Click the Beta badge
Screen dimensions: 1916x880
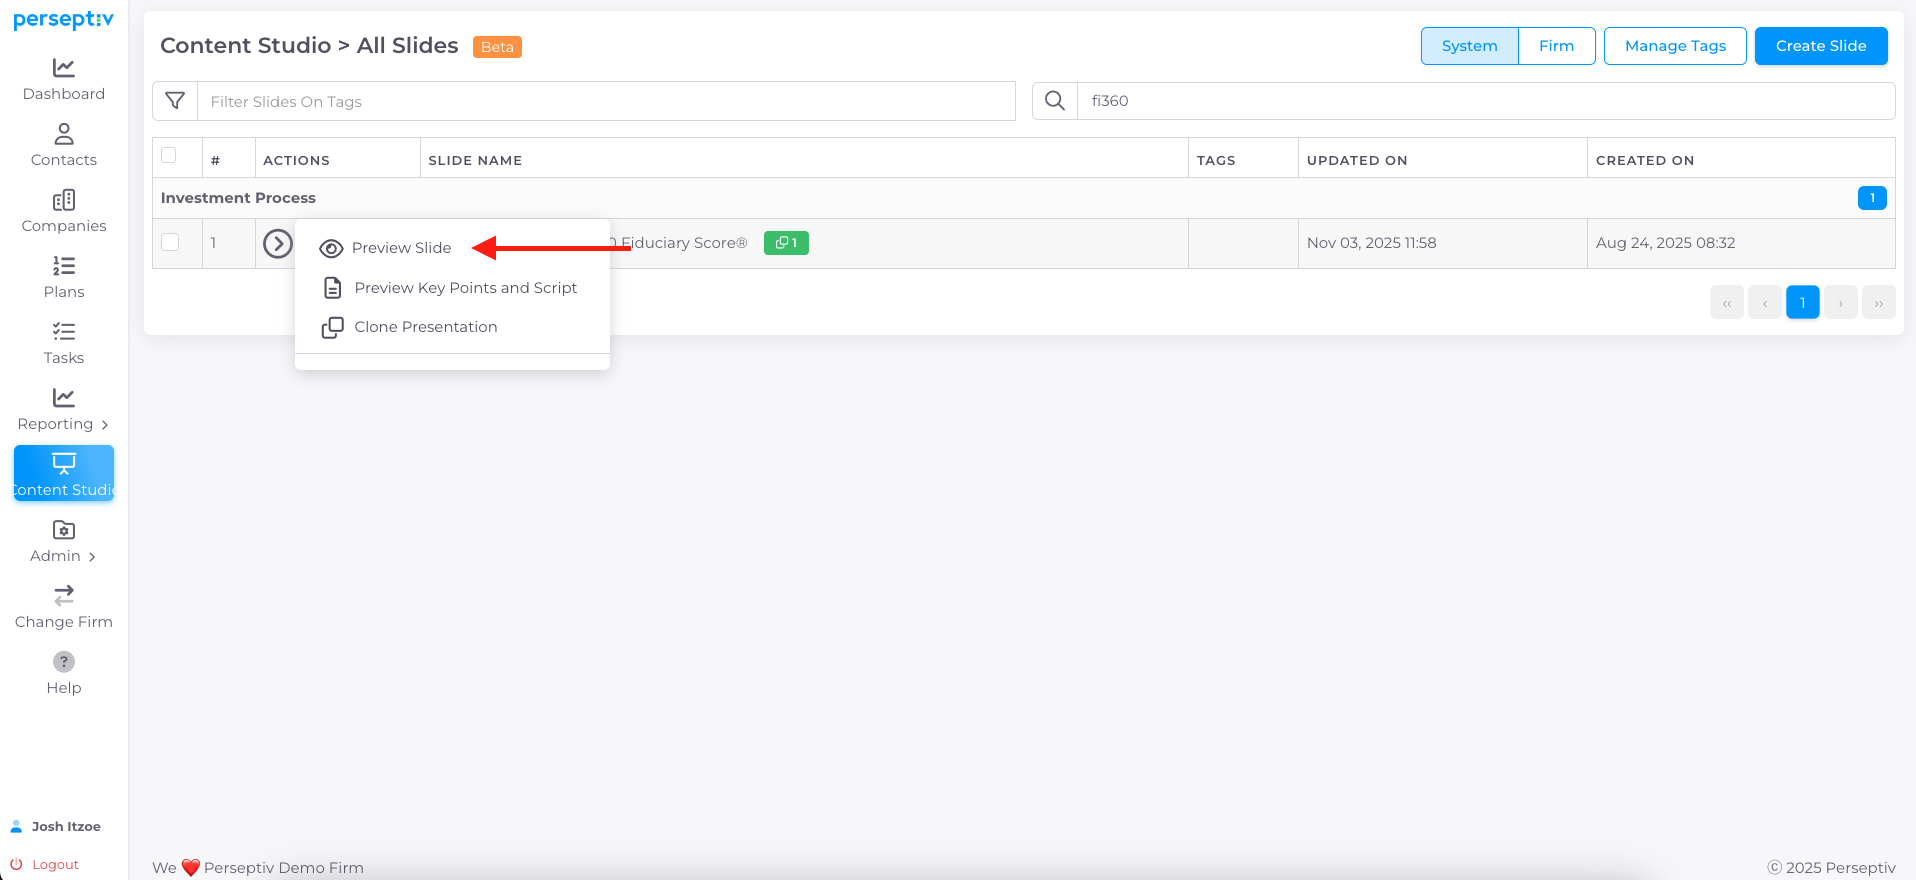(x=497, y=47)
